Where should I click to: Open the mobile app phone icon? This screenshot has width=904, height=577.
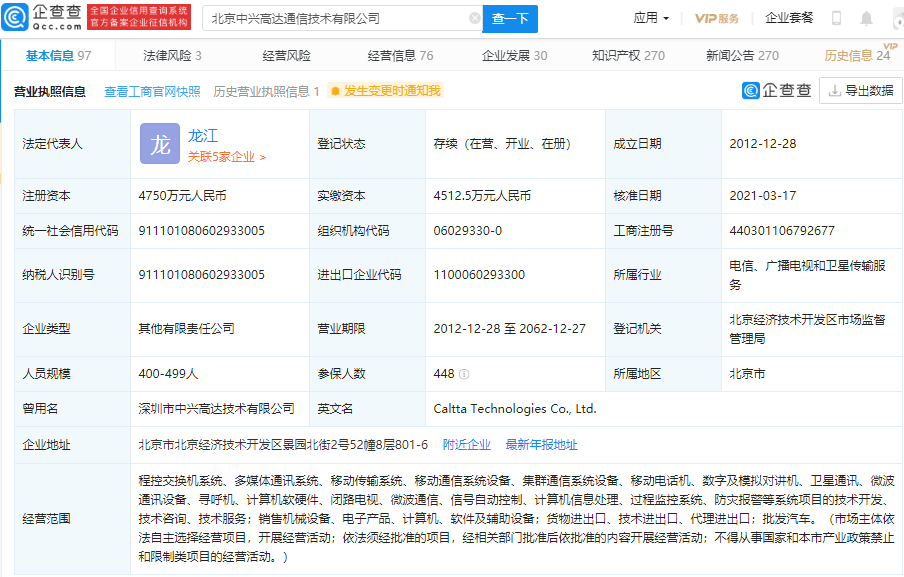tap(836, 18)
